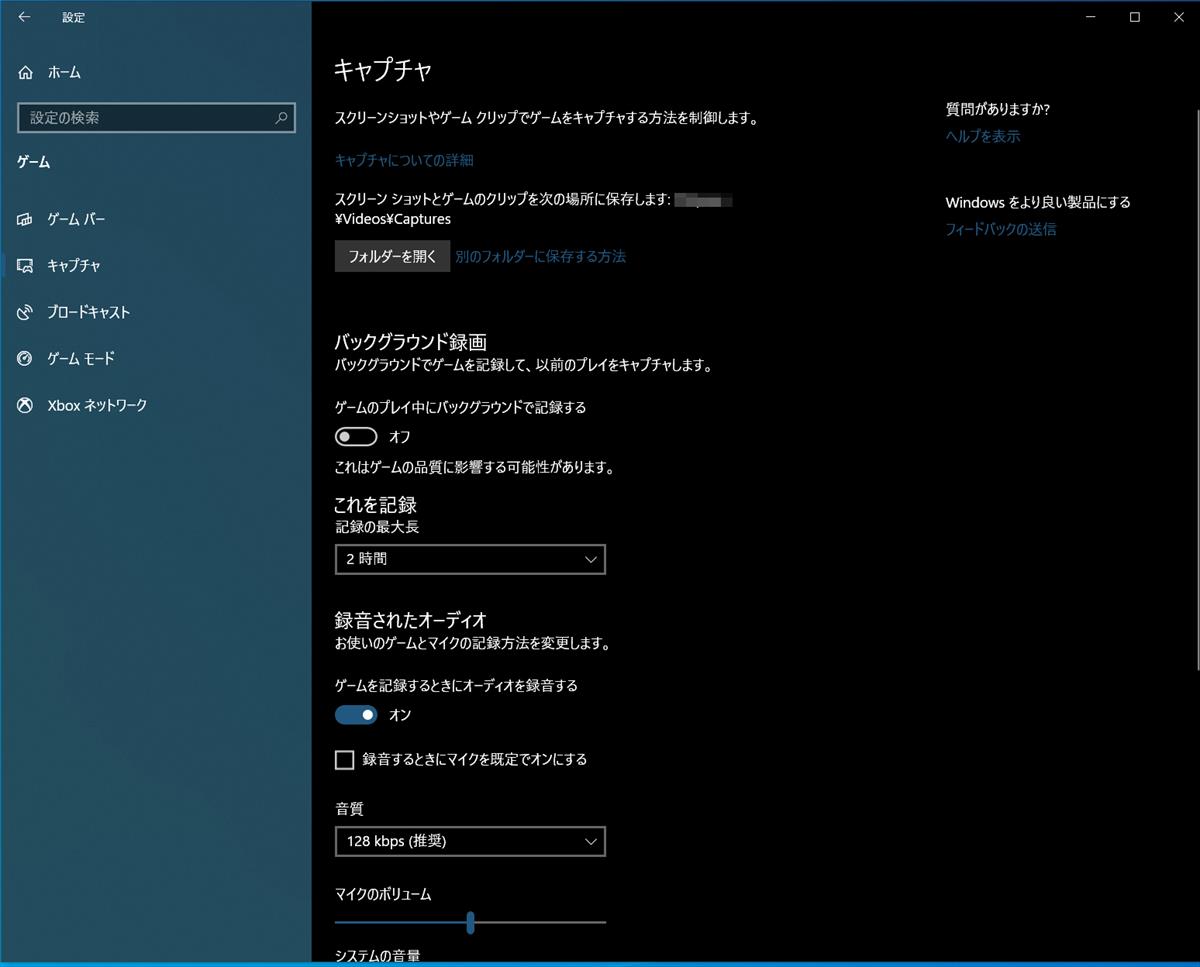The width and height of the screenshot is (1200, 967).
Task: Turn off audio recording toggle
Action: [x=356, y=715]
